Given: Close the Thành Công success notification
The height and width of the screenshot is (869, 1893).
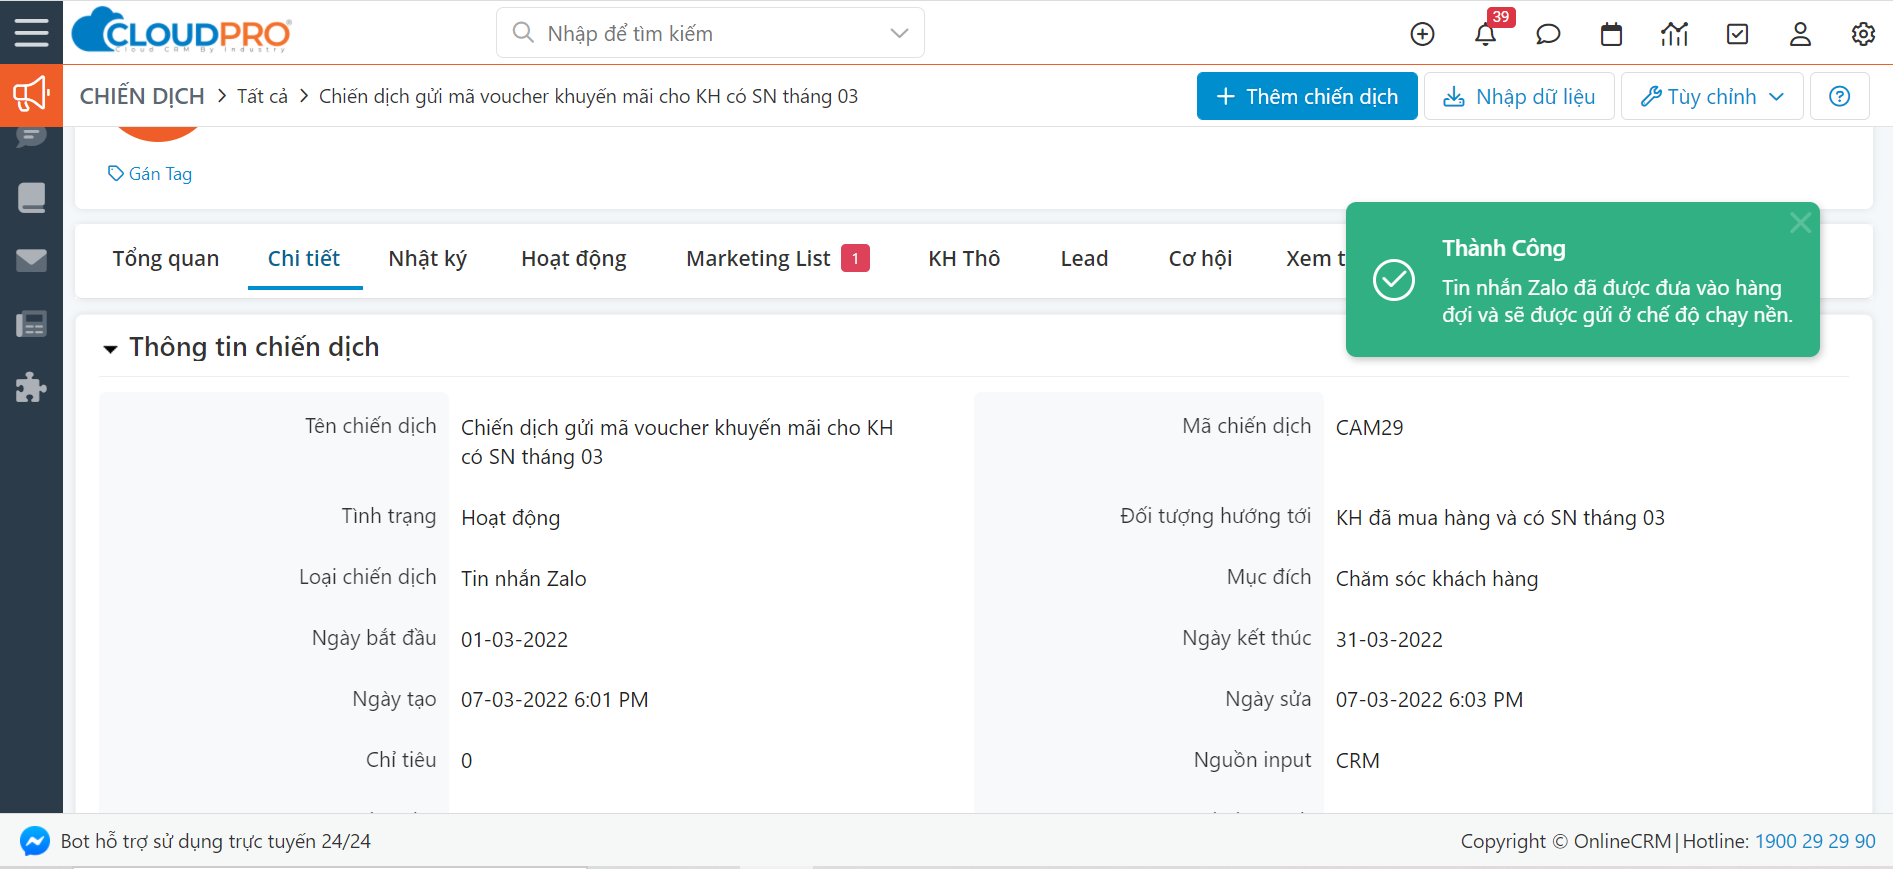Looking at the screenshot, I should 1800,223.
